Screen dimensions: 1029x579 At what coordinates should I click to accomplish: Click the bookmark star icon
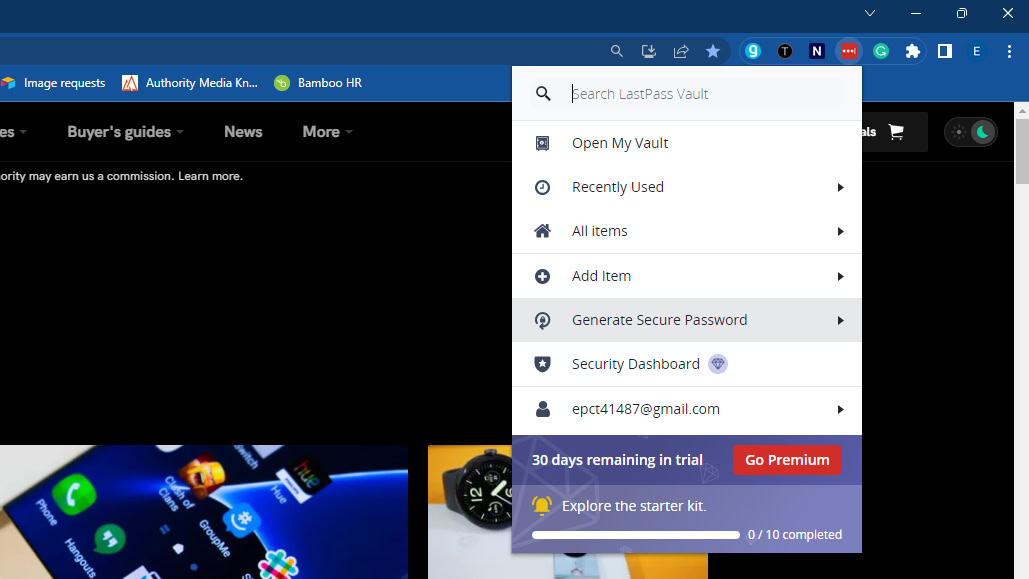click(713, 51)
